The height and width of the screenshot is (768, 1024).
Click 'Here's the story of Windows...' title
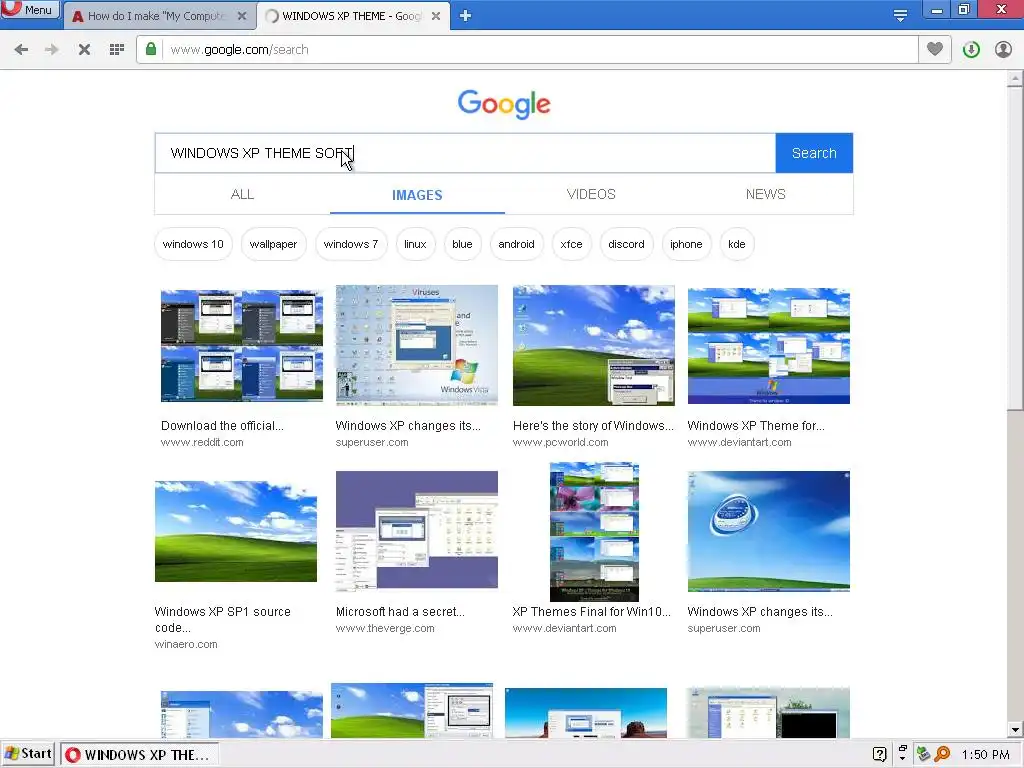click(593, 426)
